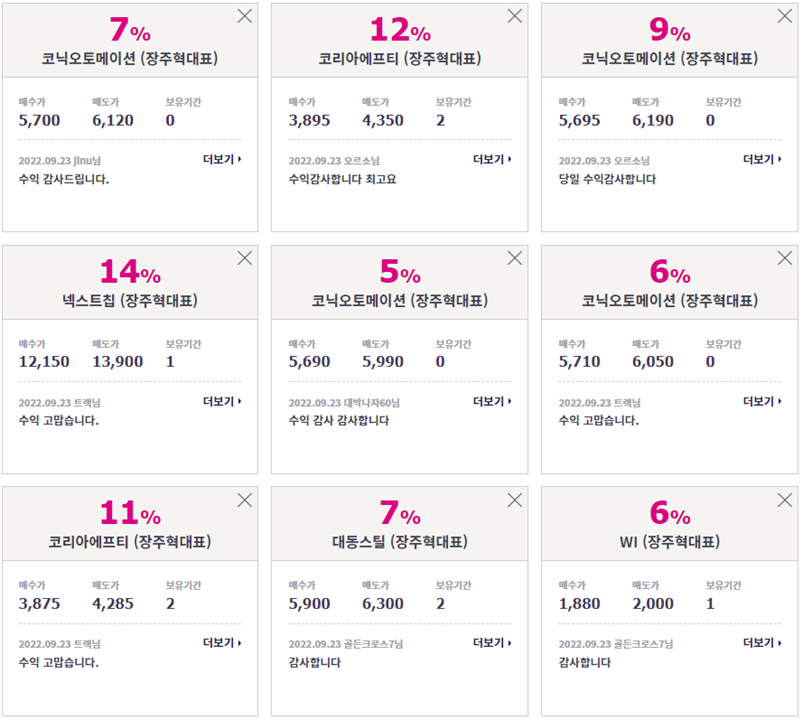Close the 5% 코닉오토메이션 card
803x720 pixels.
pos(515,258)
